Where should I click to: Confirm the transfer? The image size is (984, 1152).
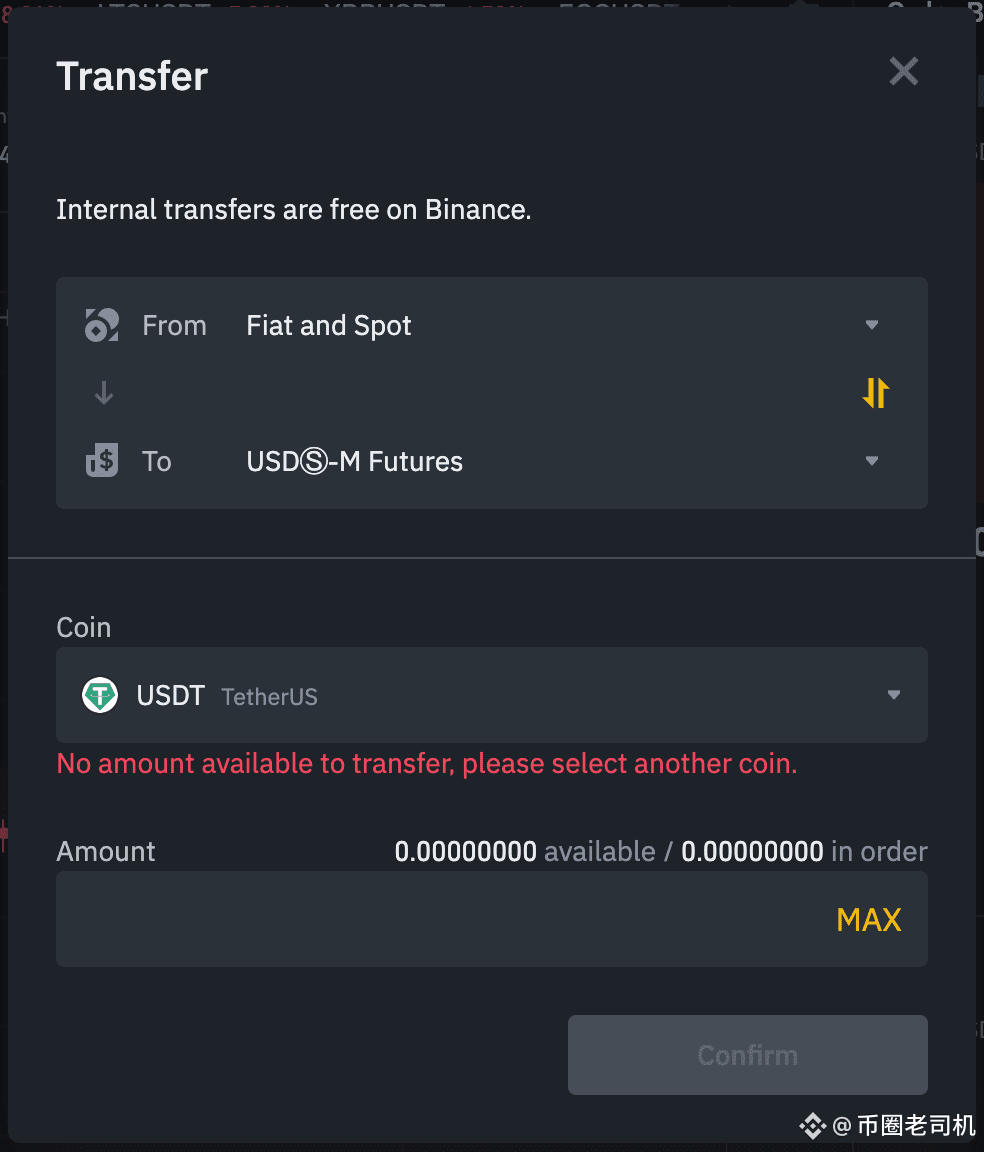747,1055
